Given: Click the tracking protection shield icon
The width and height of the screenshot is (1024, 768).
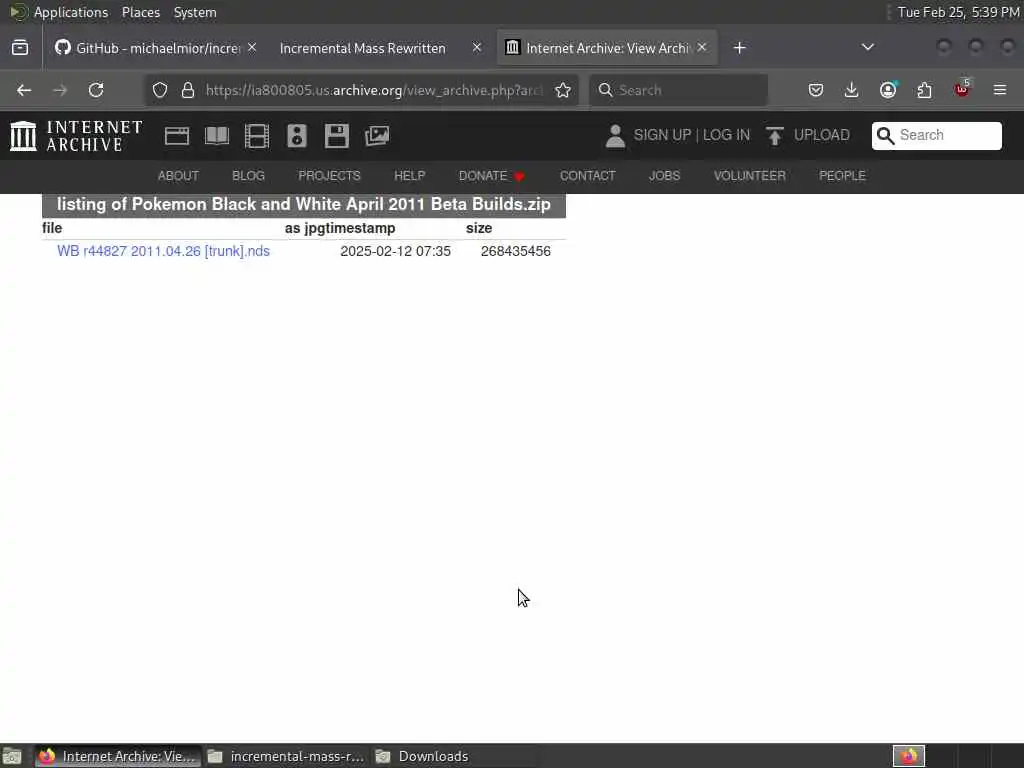Looking at the screenshot, I should tap(160, 90).
